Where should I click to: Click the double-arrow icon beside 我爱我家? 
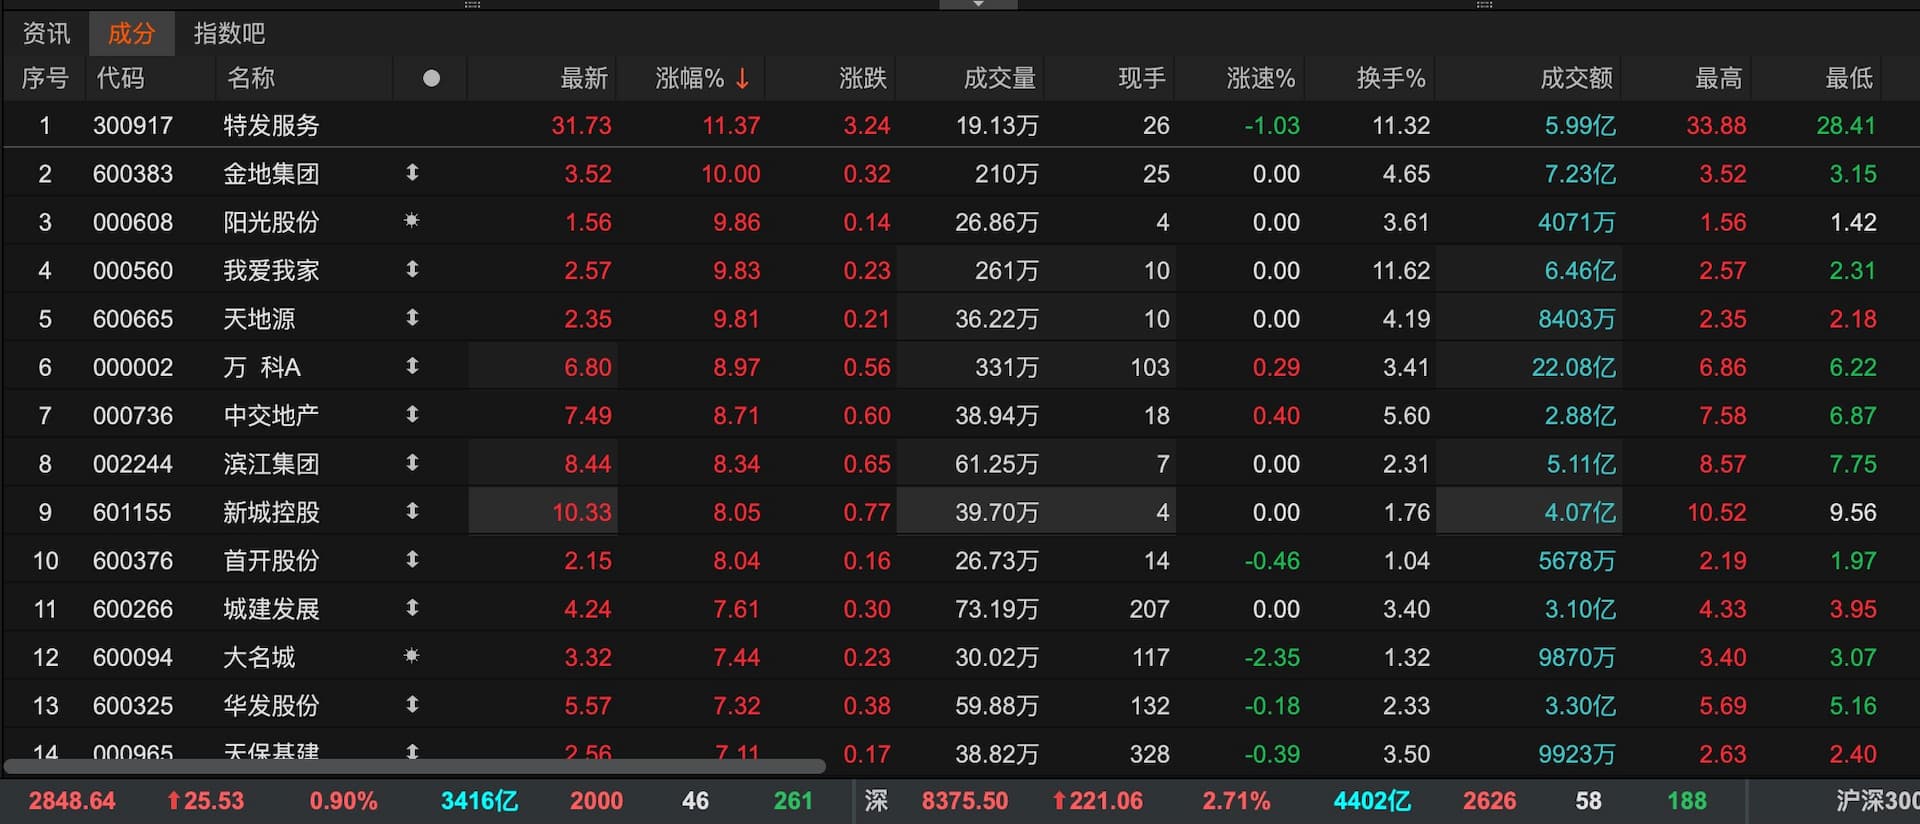click(412, 270)
